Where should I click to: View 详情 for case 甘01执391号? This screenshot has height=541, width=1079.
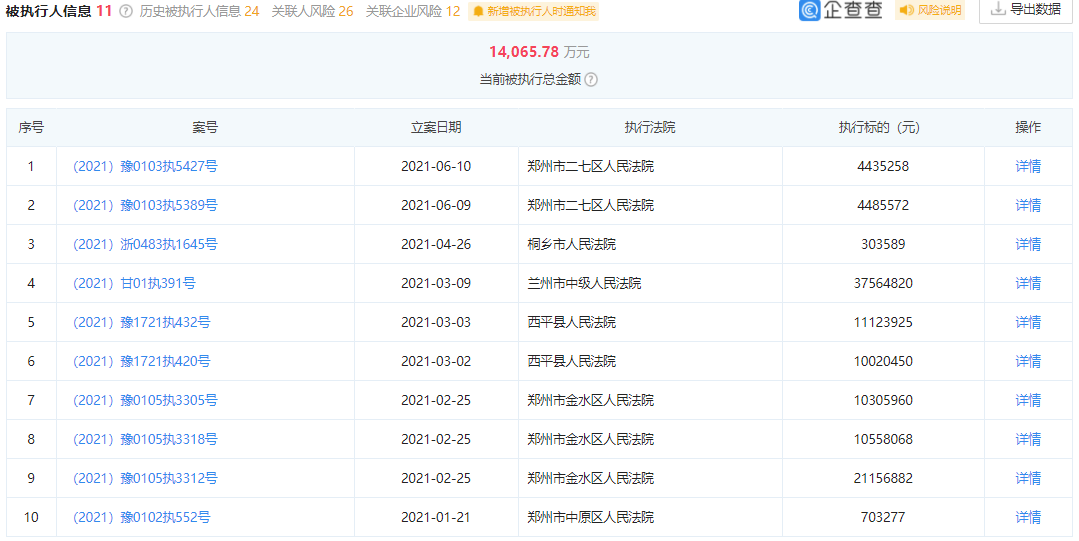pyautogui.click(x=1028, y=283)
